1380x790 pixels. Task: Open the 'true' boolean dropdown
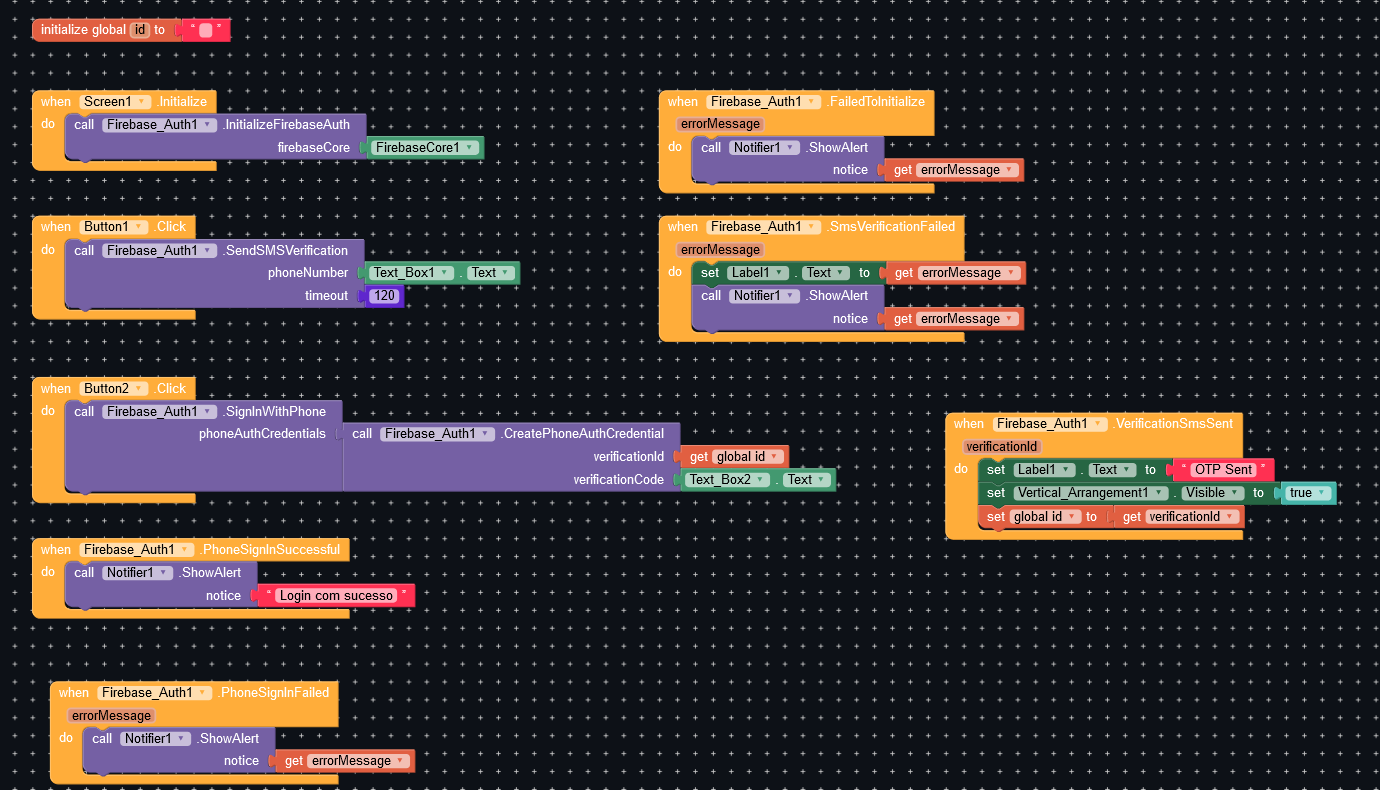pyautogui.click(x=1309, y=493)
